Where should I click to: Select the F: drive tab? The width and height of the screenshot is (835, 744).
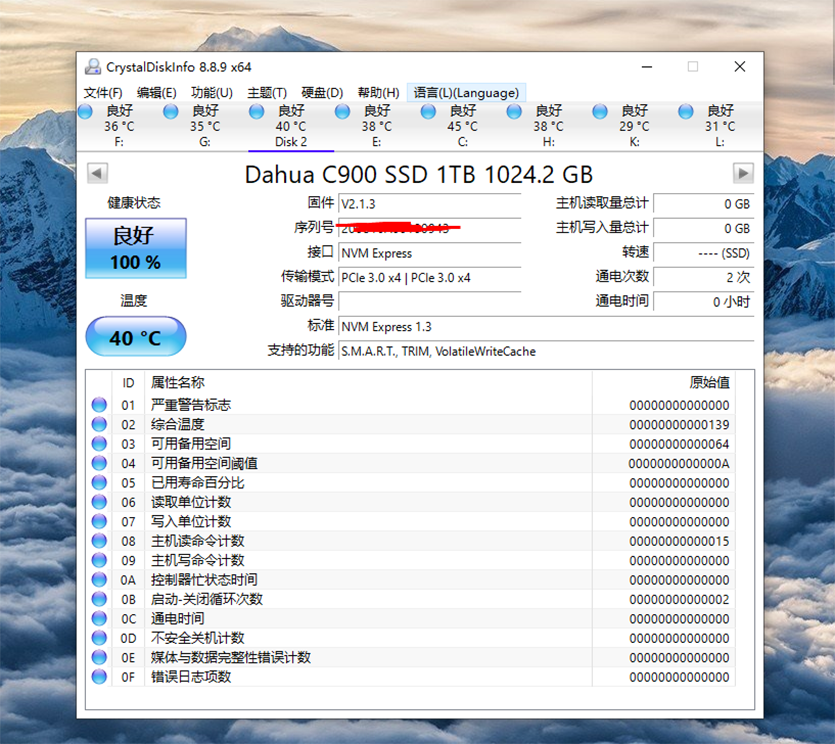[119, 126]
